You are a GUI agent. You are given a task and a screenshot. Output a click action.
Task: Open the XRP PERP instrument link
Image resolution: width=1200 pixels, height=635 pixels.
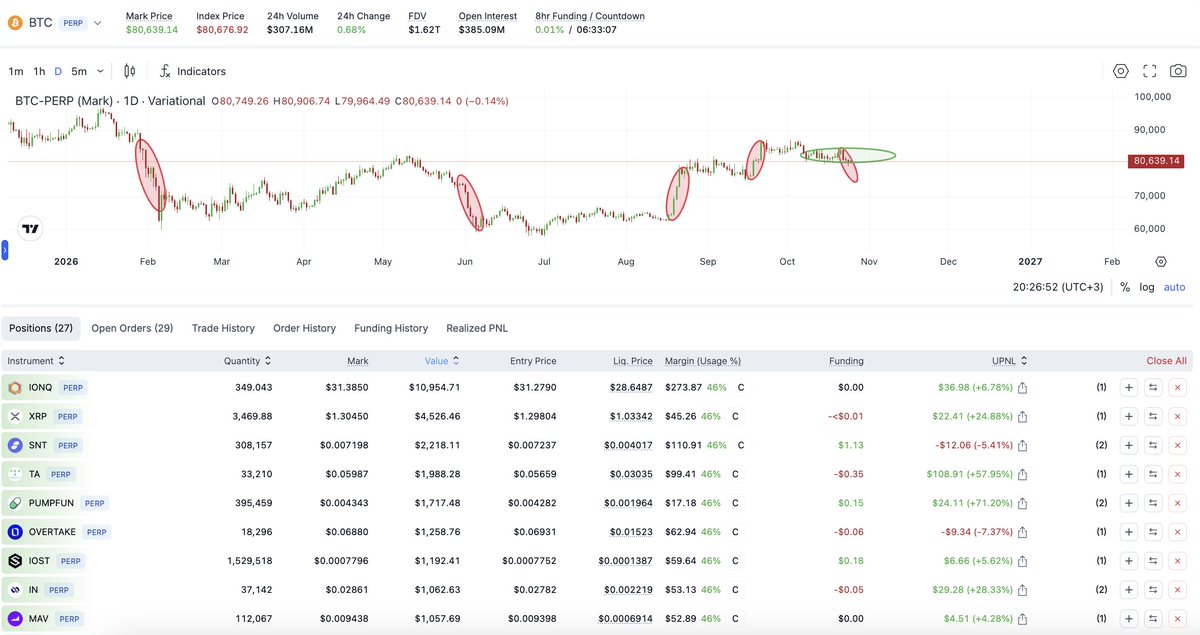[x=45, y=417]
